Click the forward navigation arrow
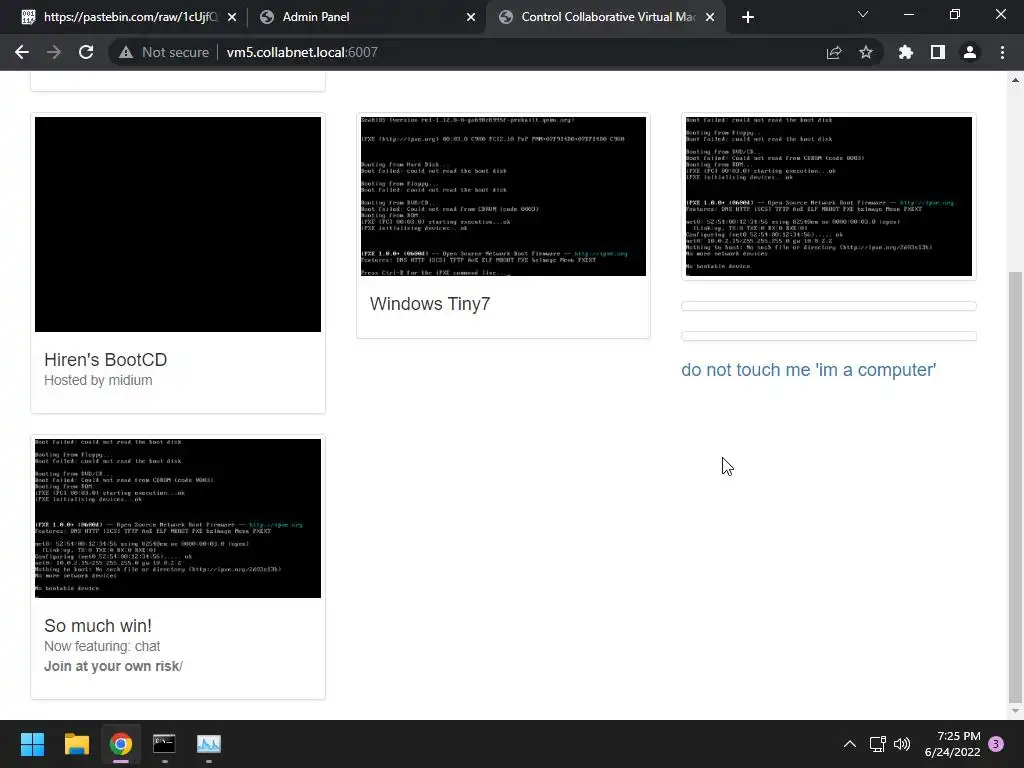 54,52
